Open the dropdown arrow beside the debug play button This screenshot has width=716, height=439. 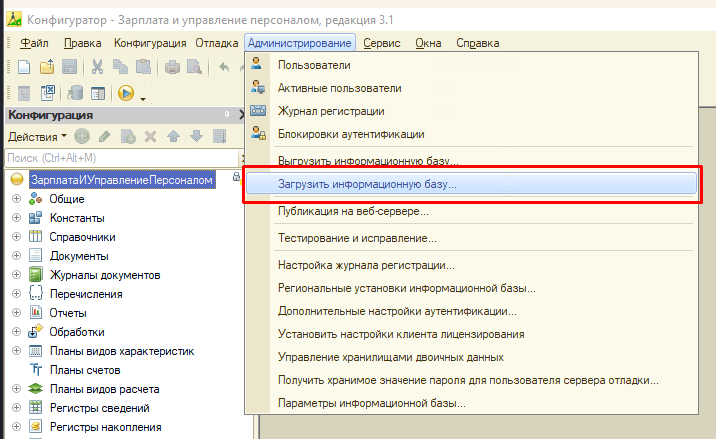click(x=143, y=98)
